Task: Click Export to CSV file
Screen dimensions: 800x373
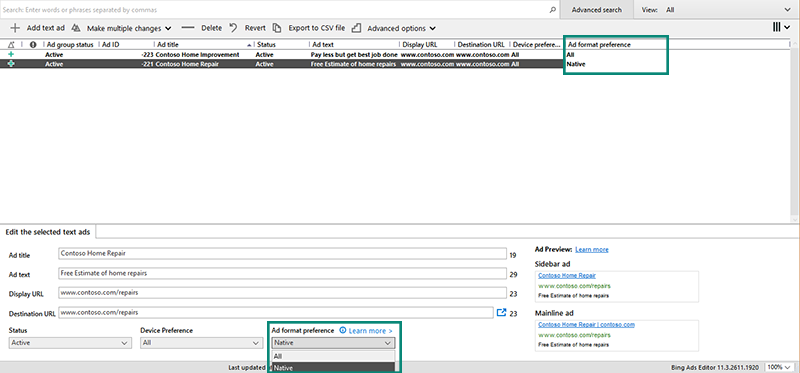Action: click(x=316, y=28)
